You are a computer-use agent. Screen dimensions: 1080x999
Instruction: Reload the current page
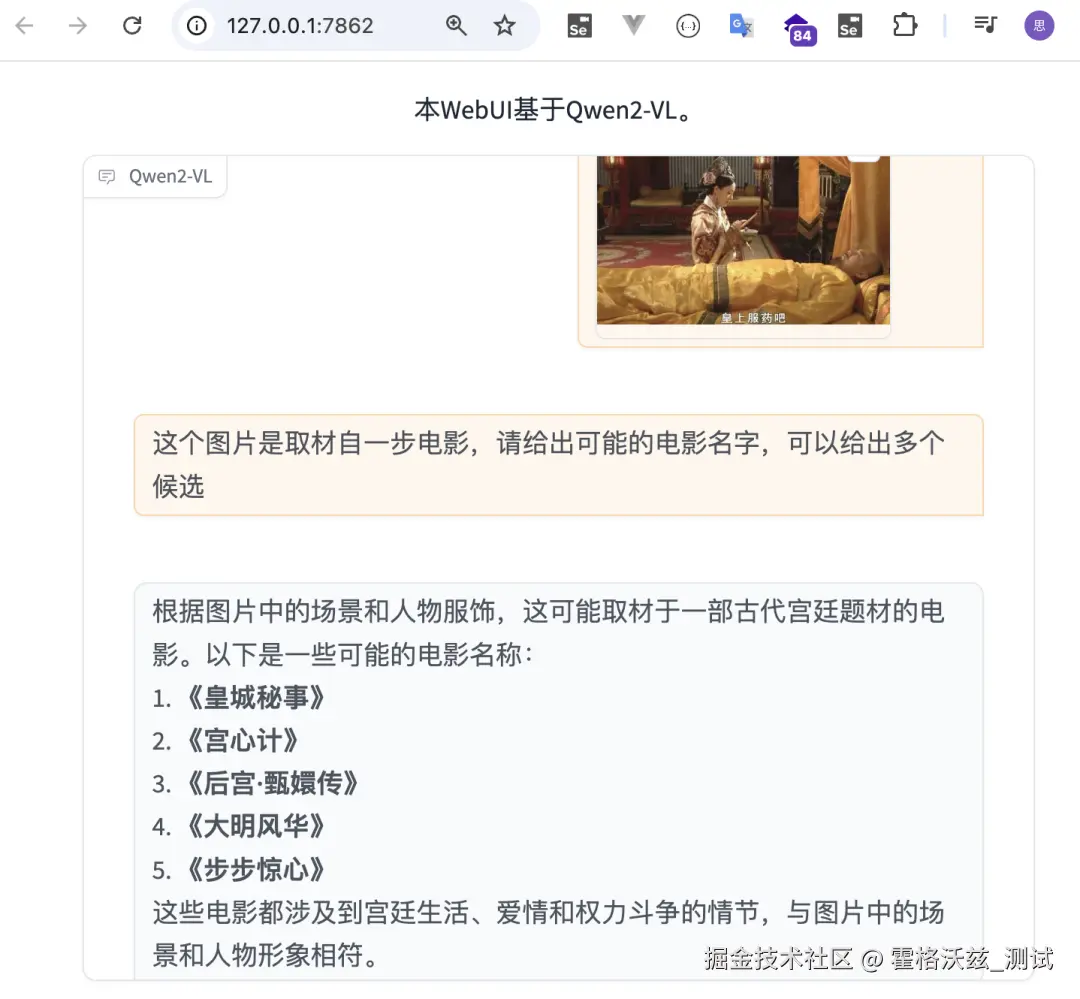(x=131, y=26)
